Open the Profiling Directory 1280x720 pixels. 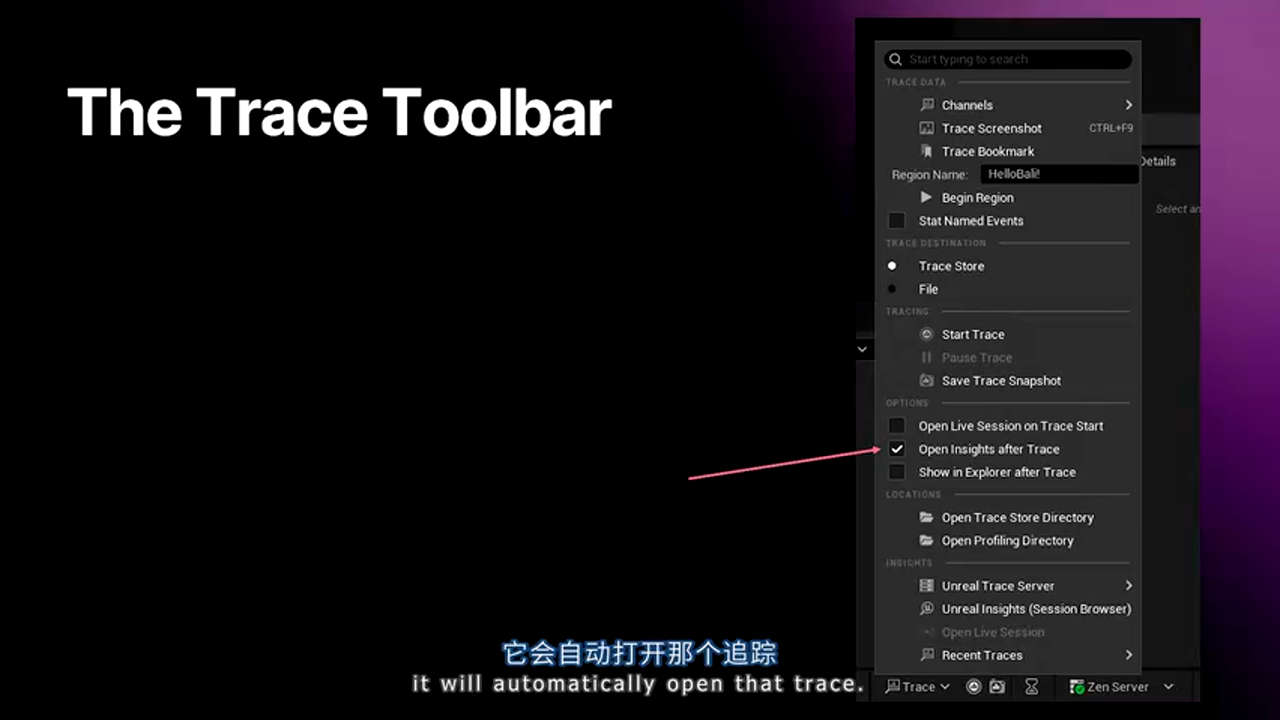[x=1008, y=540]
